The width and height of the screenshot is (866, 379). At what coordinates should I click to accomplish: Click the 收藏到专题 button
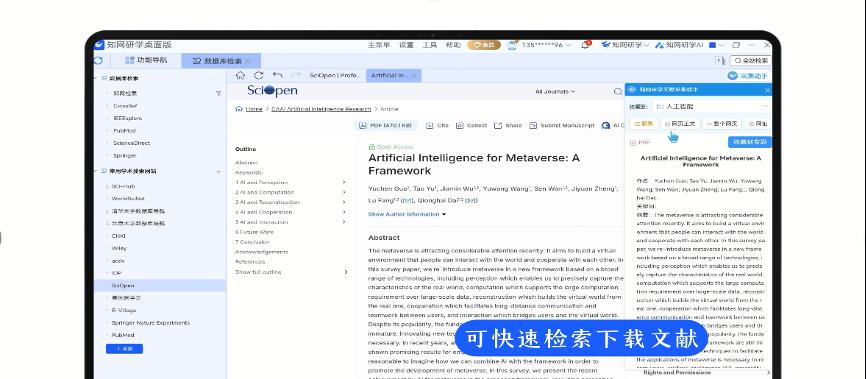[x=749, y=142]
